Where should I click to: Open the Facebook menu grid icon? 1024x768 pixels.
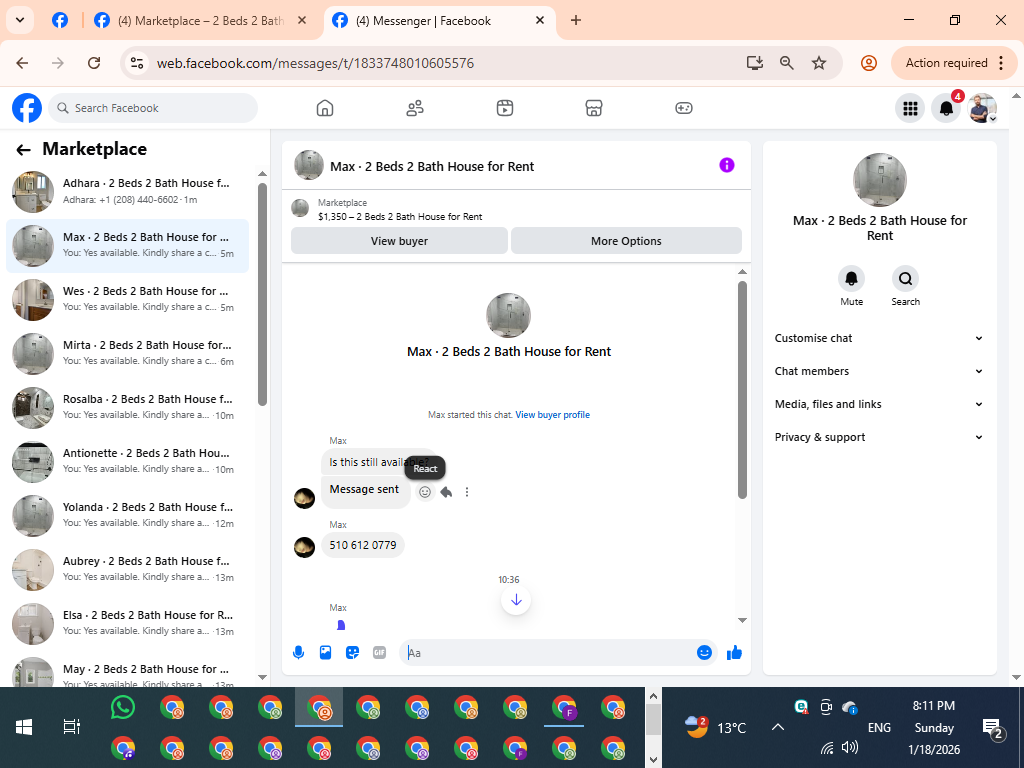click(910, 108)
